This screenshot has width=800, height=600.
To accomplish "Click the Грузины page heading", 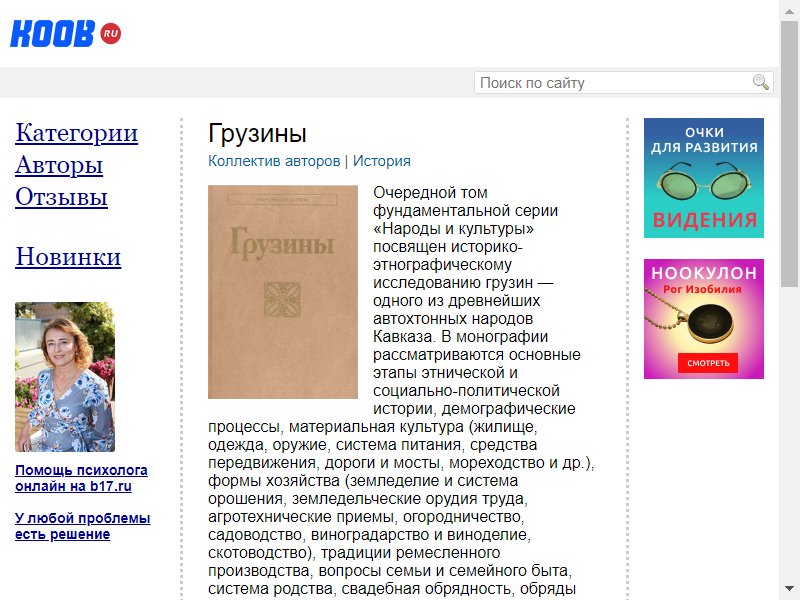I will (257, 134).
